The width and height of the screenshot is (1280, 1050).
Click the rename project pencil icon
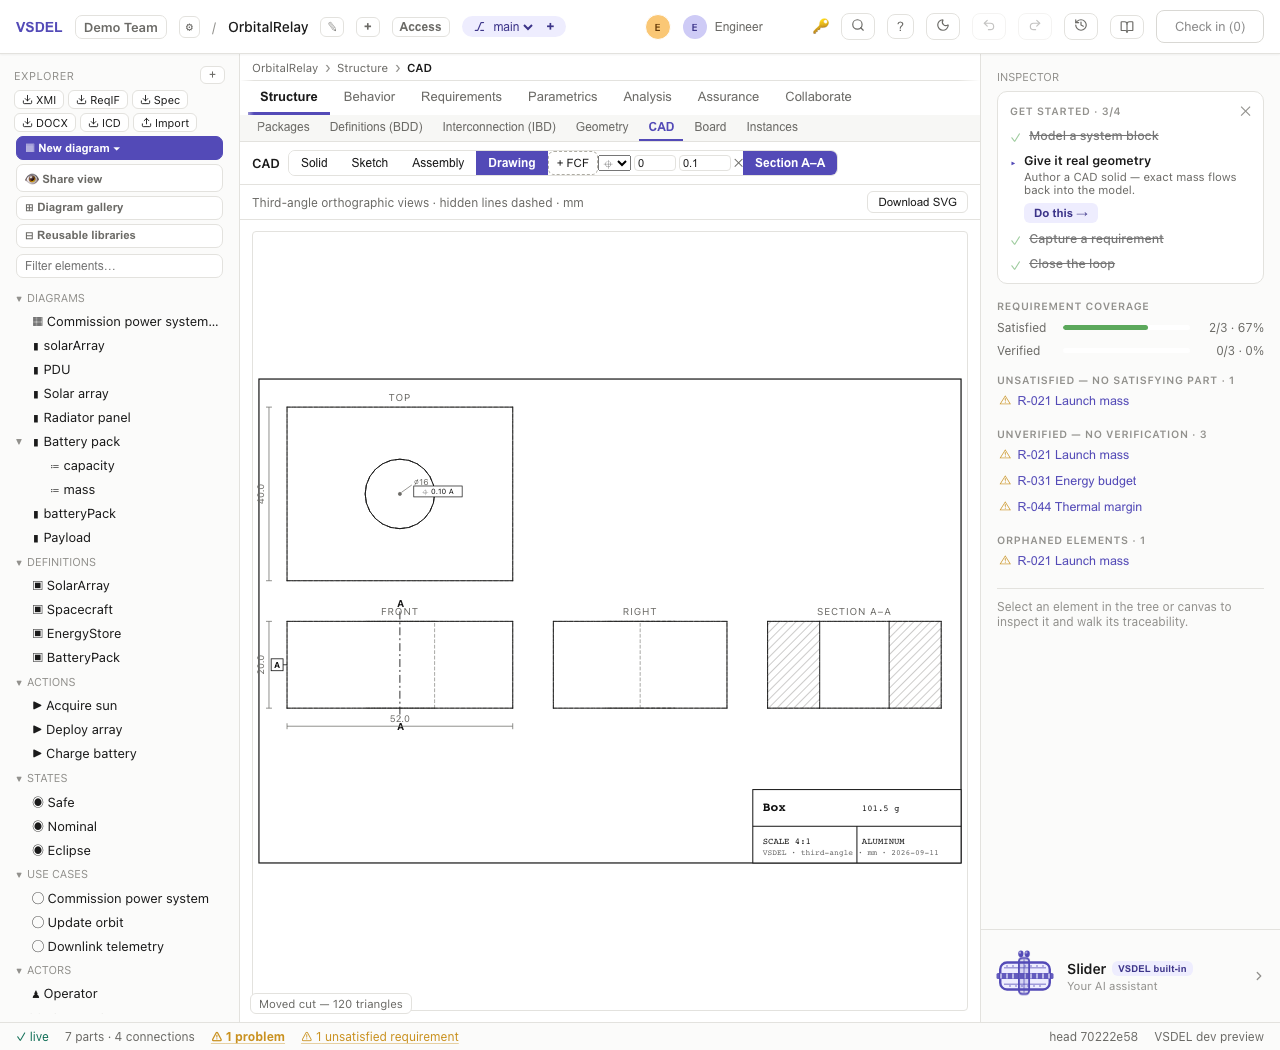click(x=332, y=27)
